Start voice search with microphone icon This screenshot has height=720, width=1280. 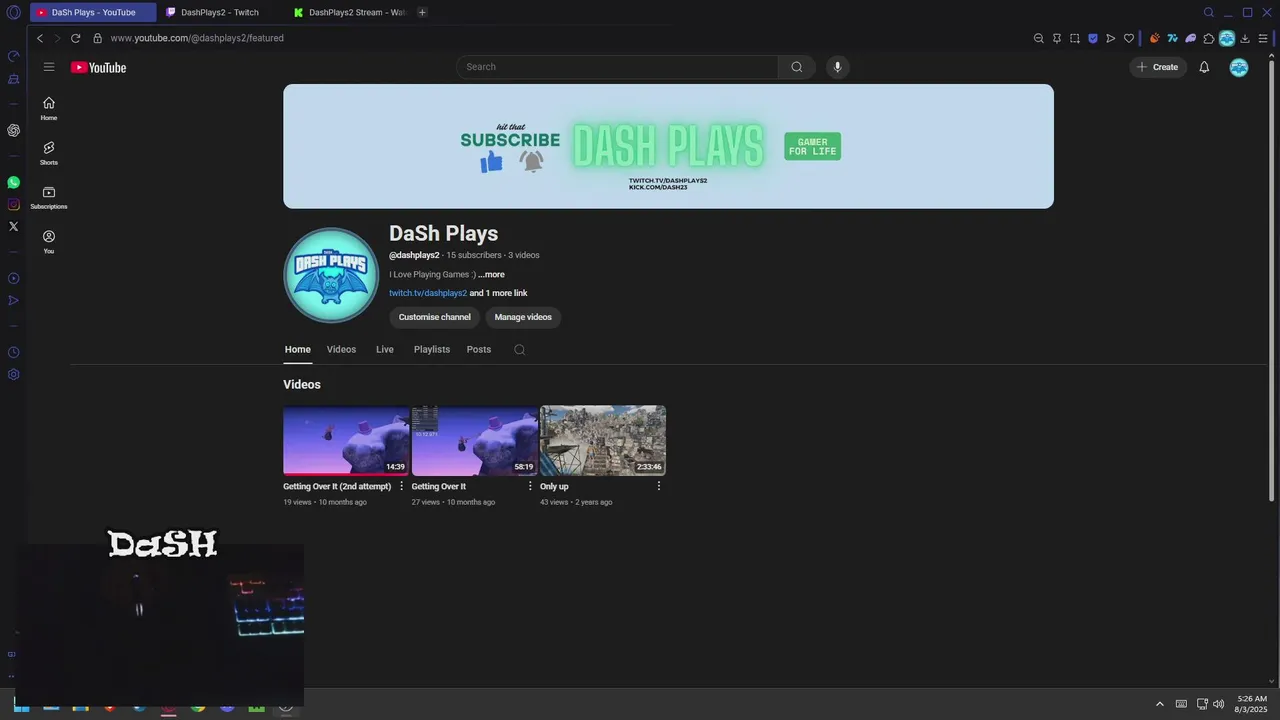(x=838, y=67)
